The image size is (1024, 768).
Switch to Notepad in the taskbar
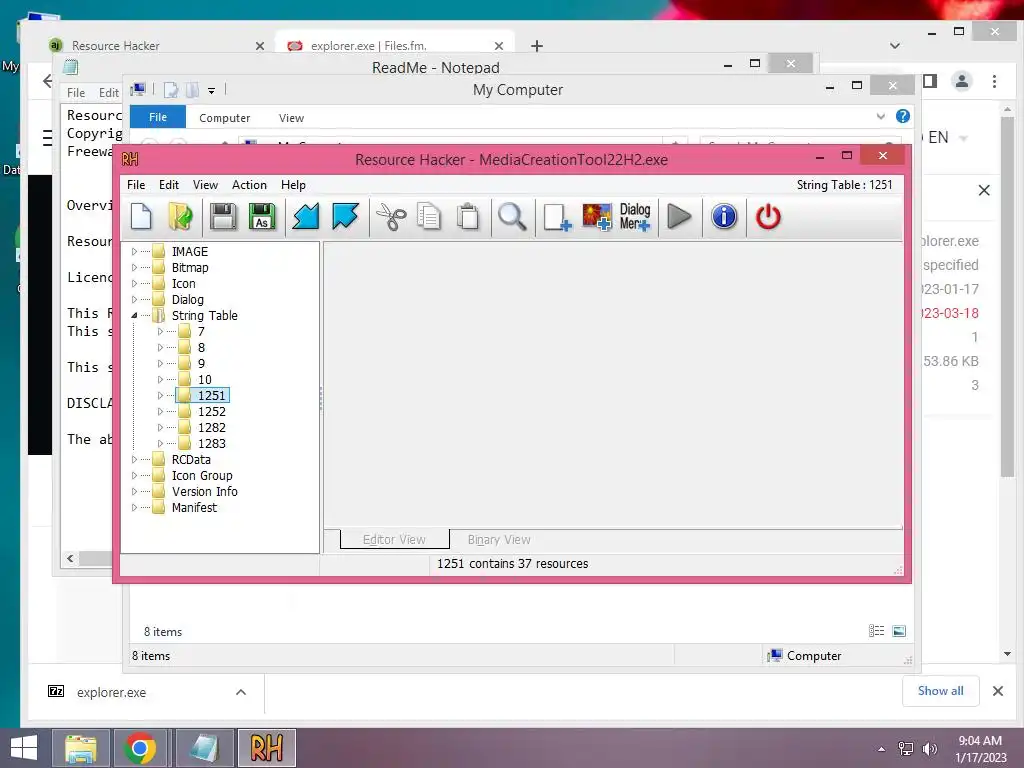pos(204,748)
